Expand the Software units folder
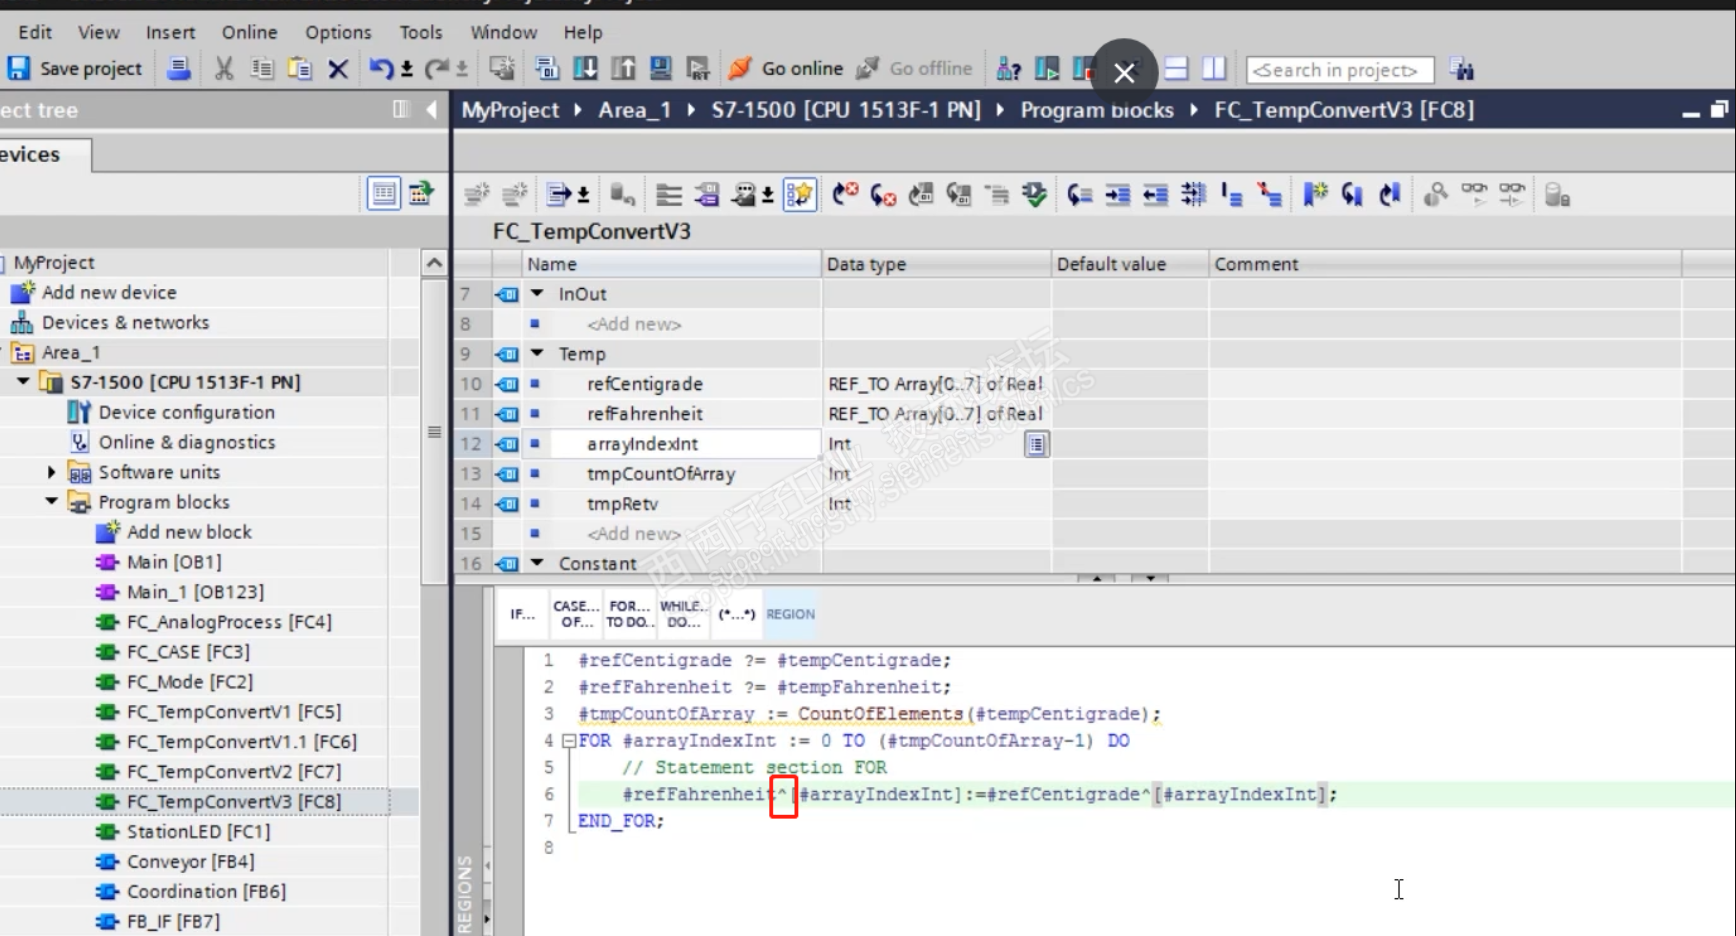 pyautogui.click(x=51, y=472)
